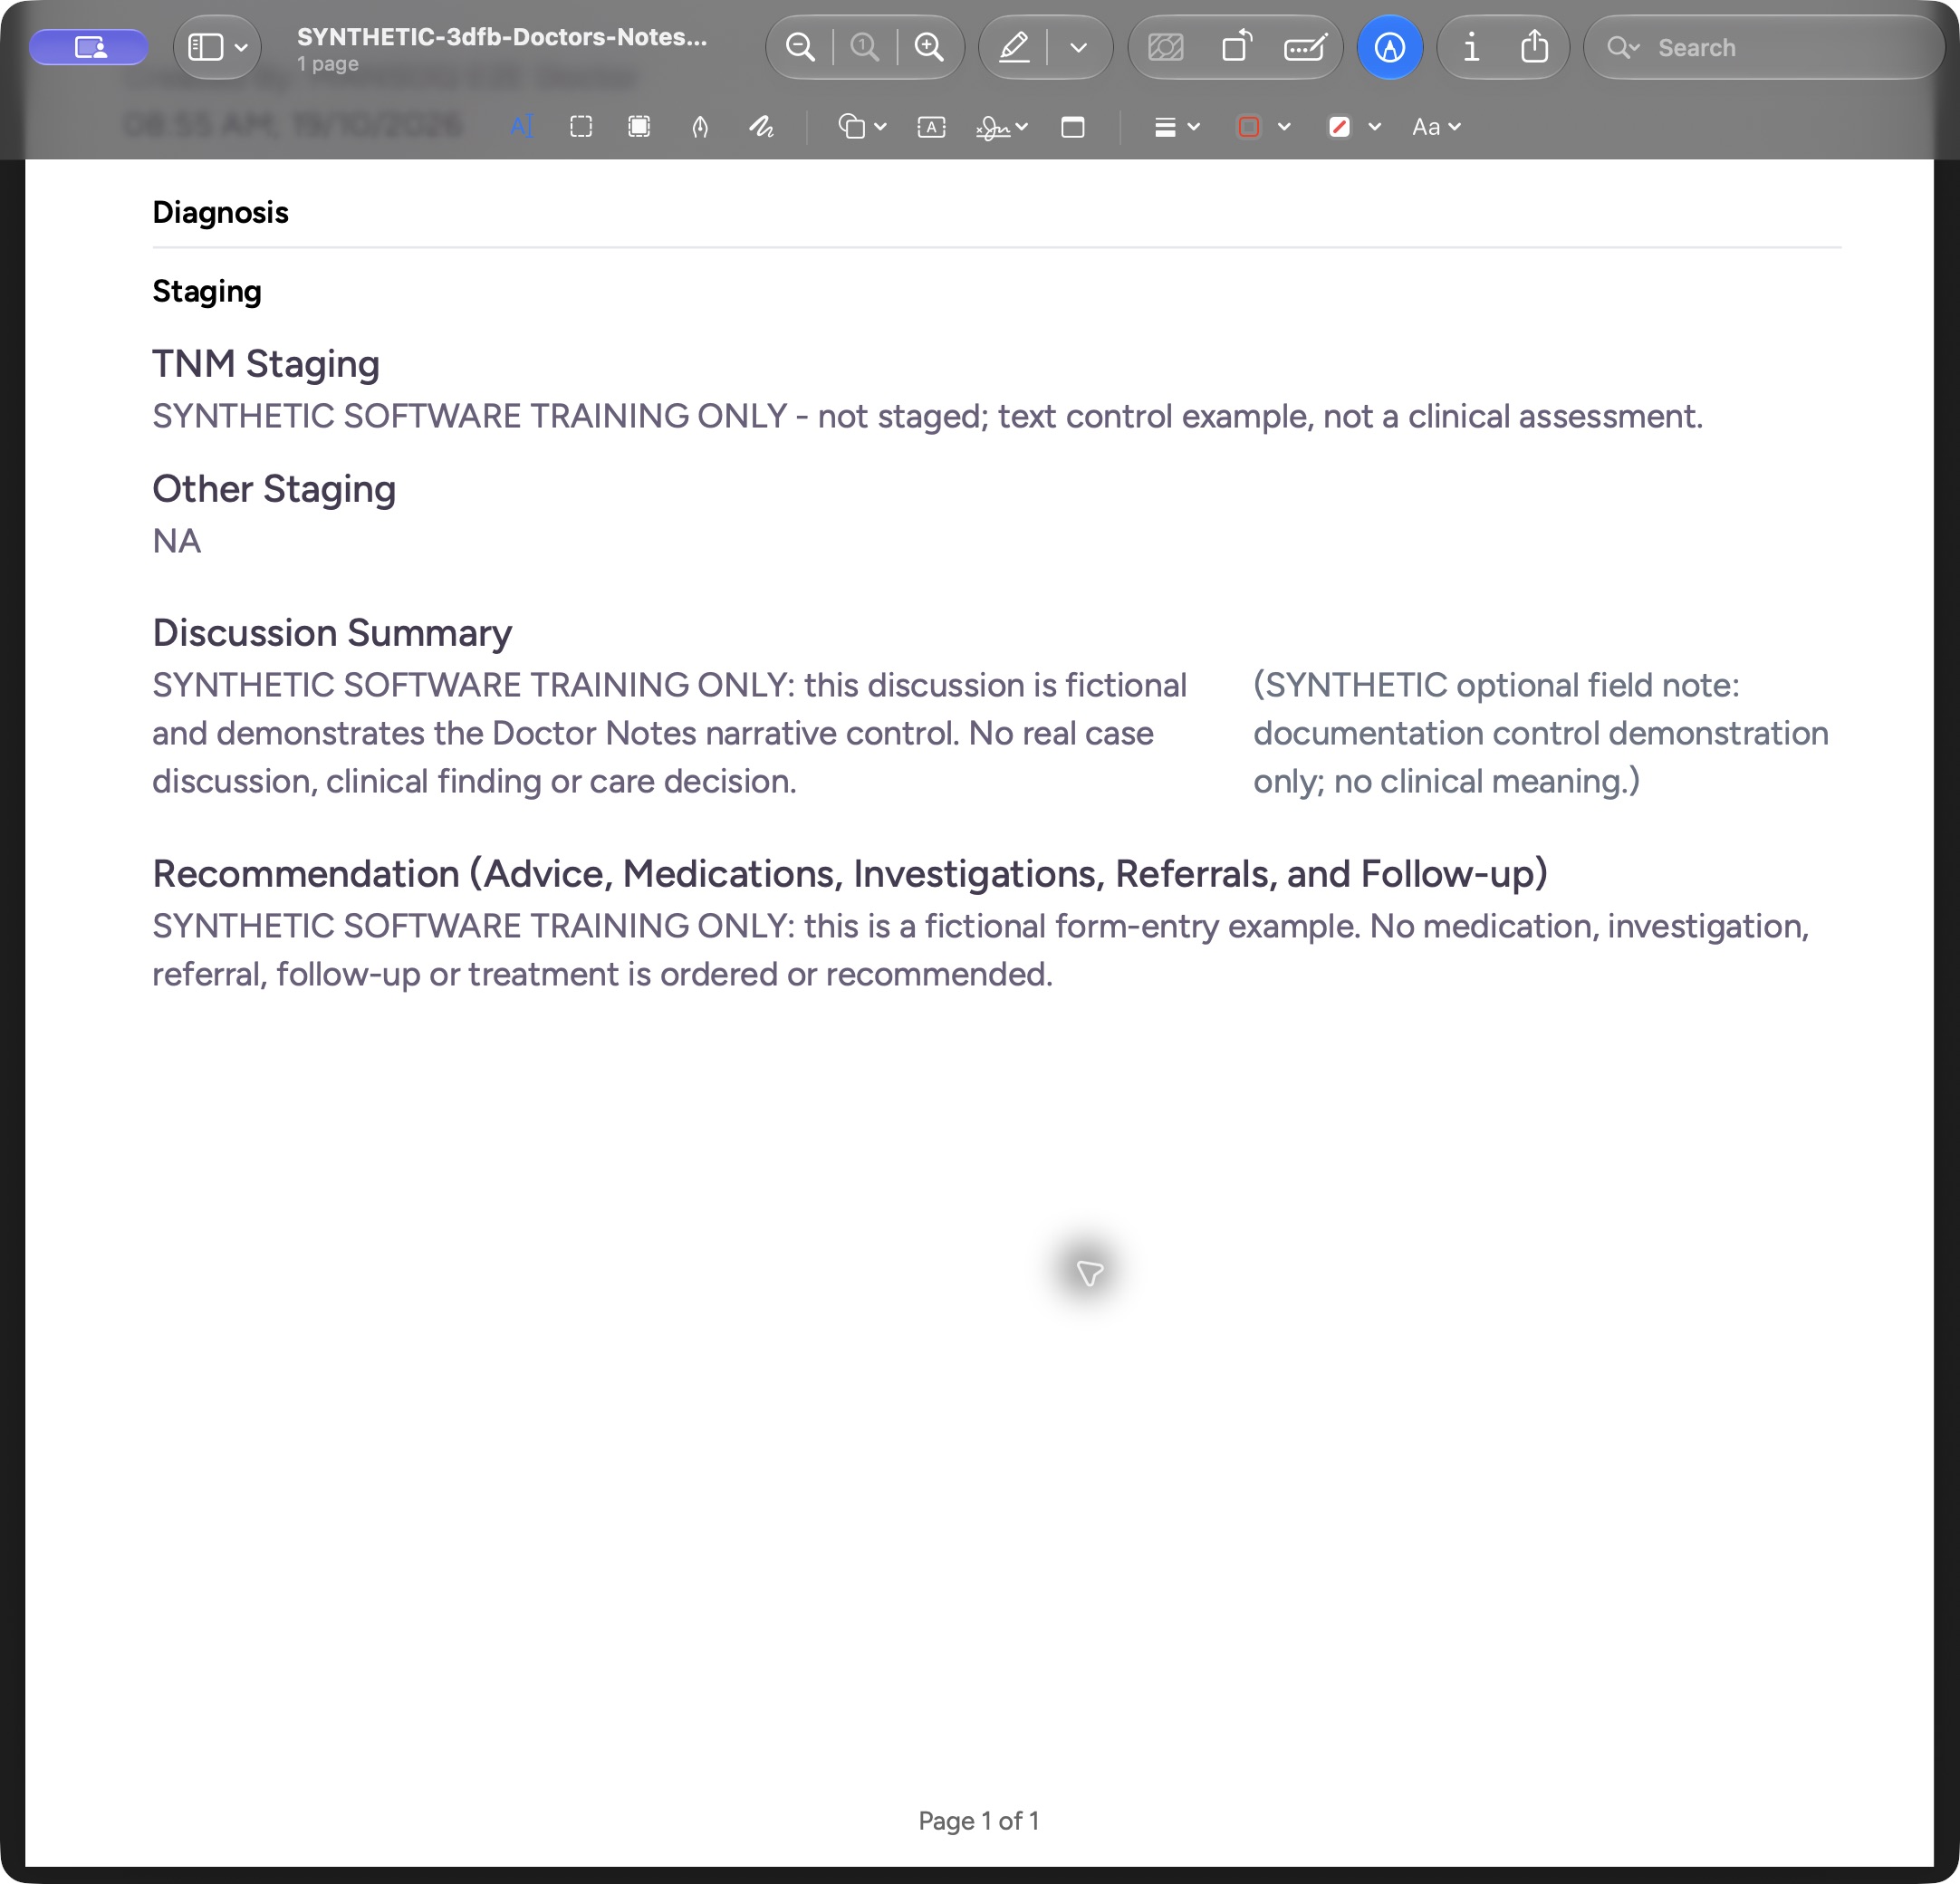Screen dimensions: 1960x1884
Task: Open the Signature dropdown menu
Action: click(1002, 127)
